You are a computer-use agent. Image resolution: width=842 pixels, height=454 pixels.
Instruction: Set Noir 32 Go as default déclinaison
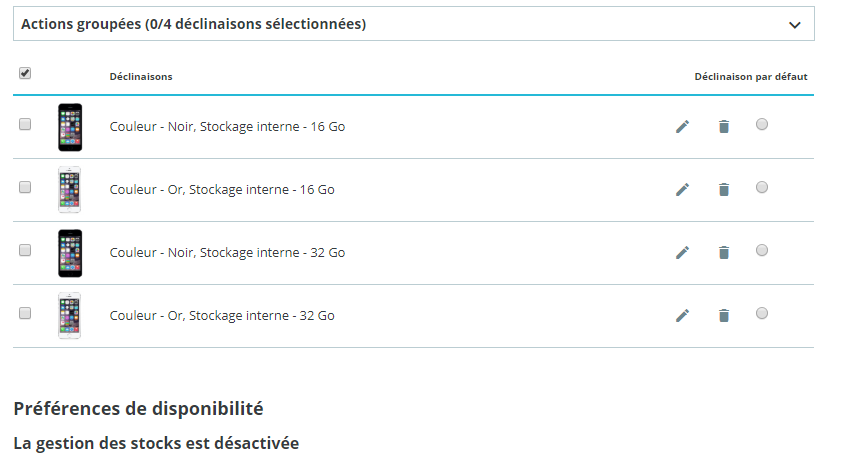tap(761, 250)
